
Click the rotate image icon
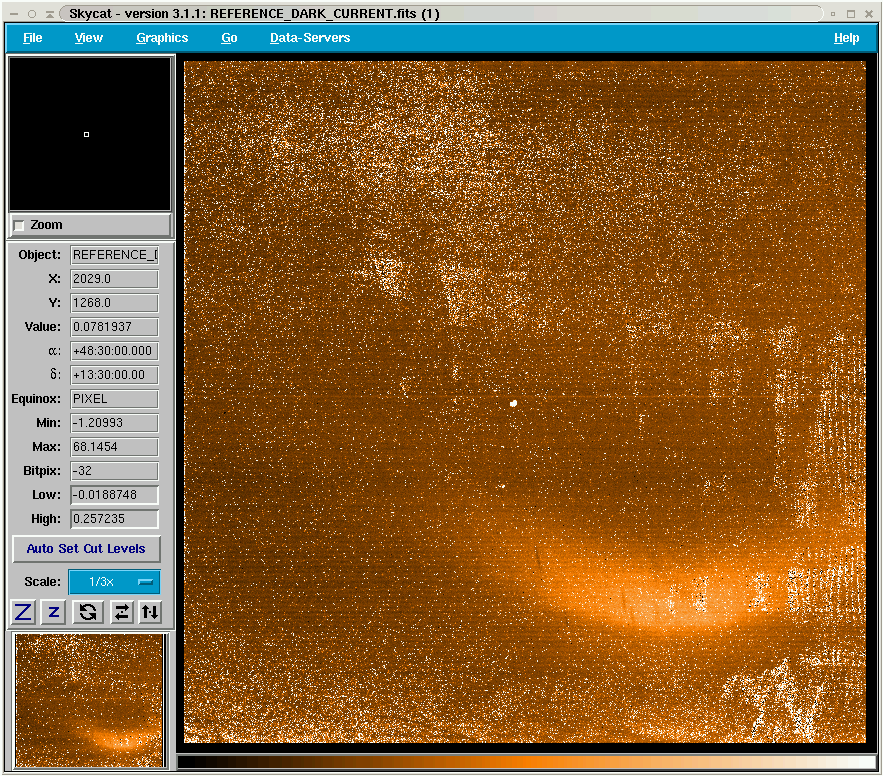87,612
